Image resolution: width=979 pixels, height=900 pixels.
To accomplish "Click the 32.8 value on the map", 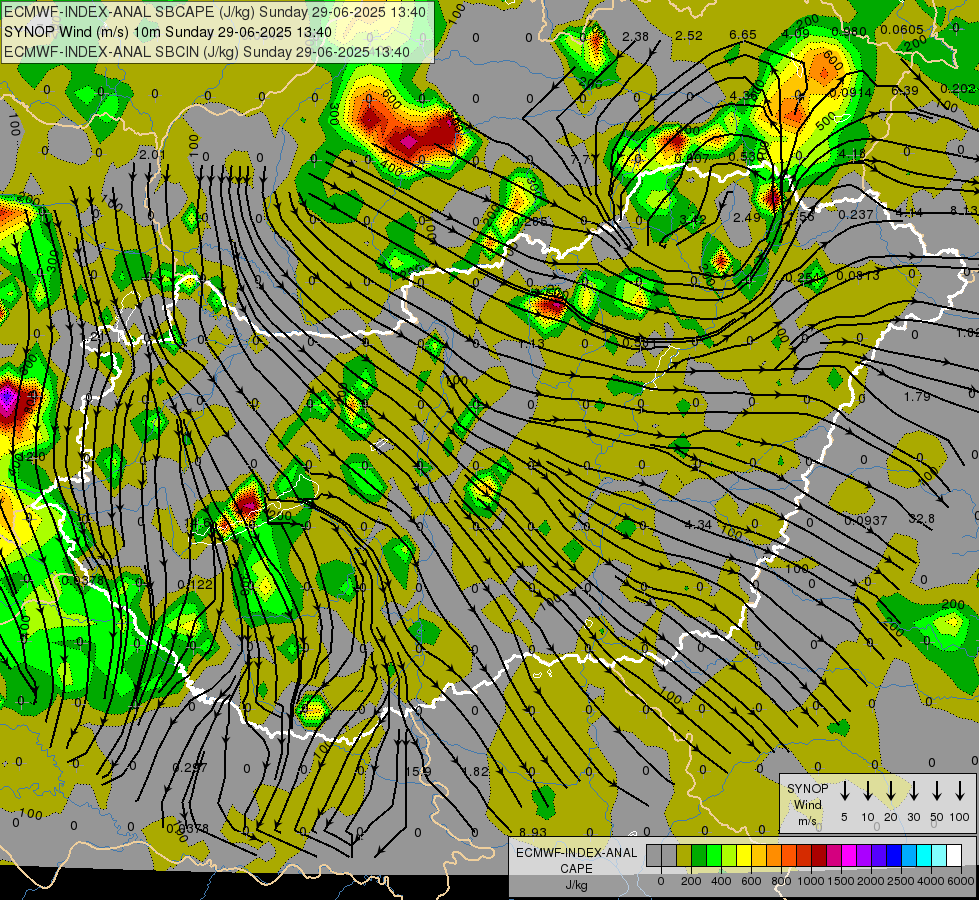I will [922, 518].
